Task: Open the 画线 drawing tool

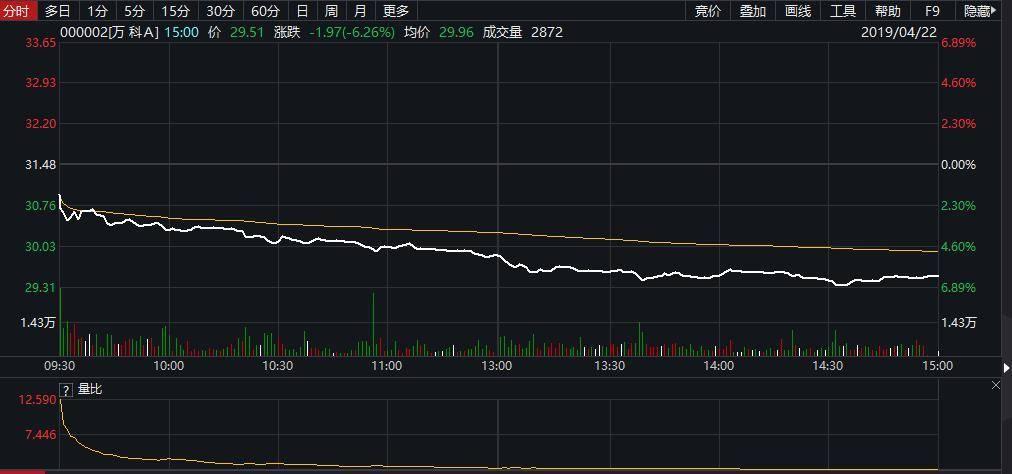Action: tap(798, 11)
